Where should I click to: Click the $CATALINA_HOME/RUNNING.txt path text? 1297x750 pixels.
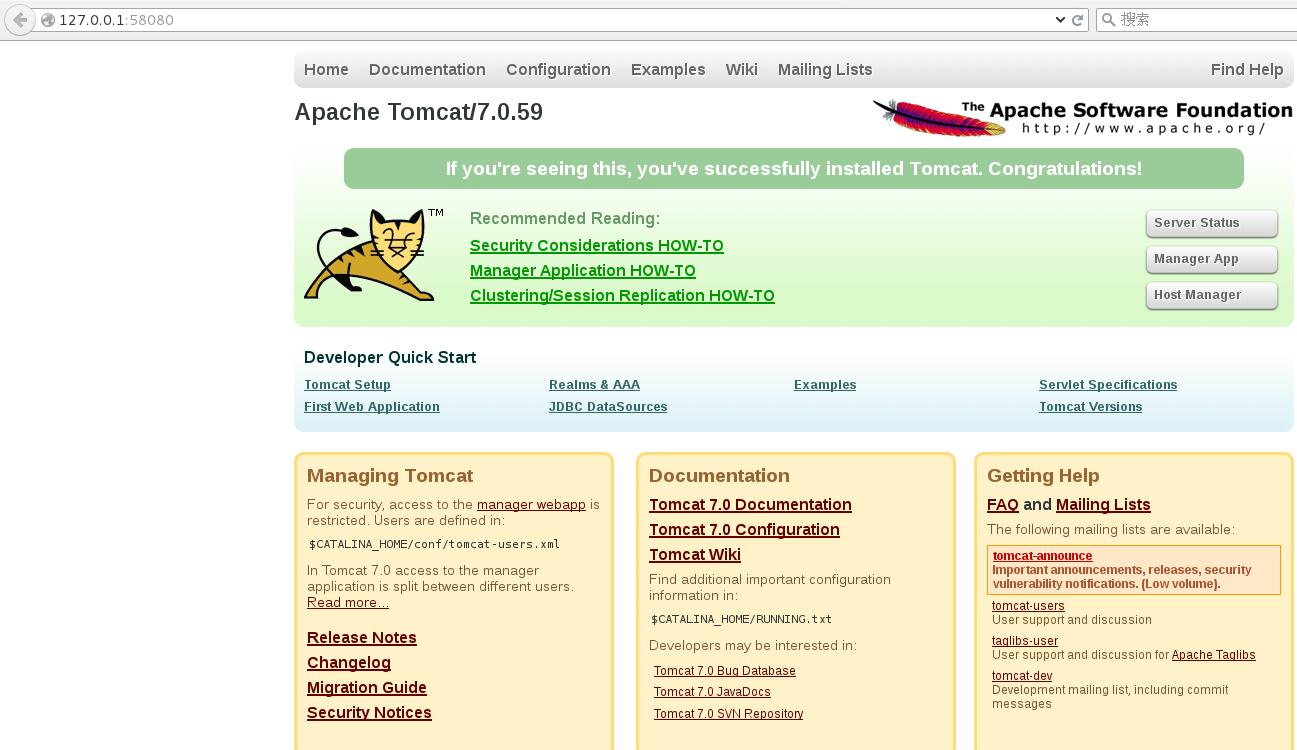pyautogui.click(x=741, y=619)
